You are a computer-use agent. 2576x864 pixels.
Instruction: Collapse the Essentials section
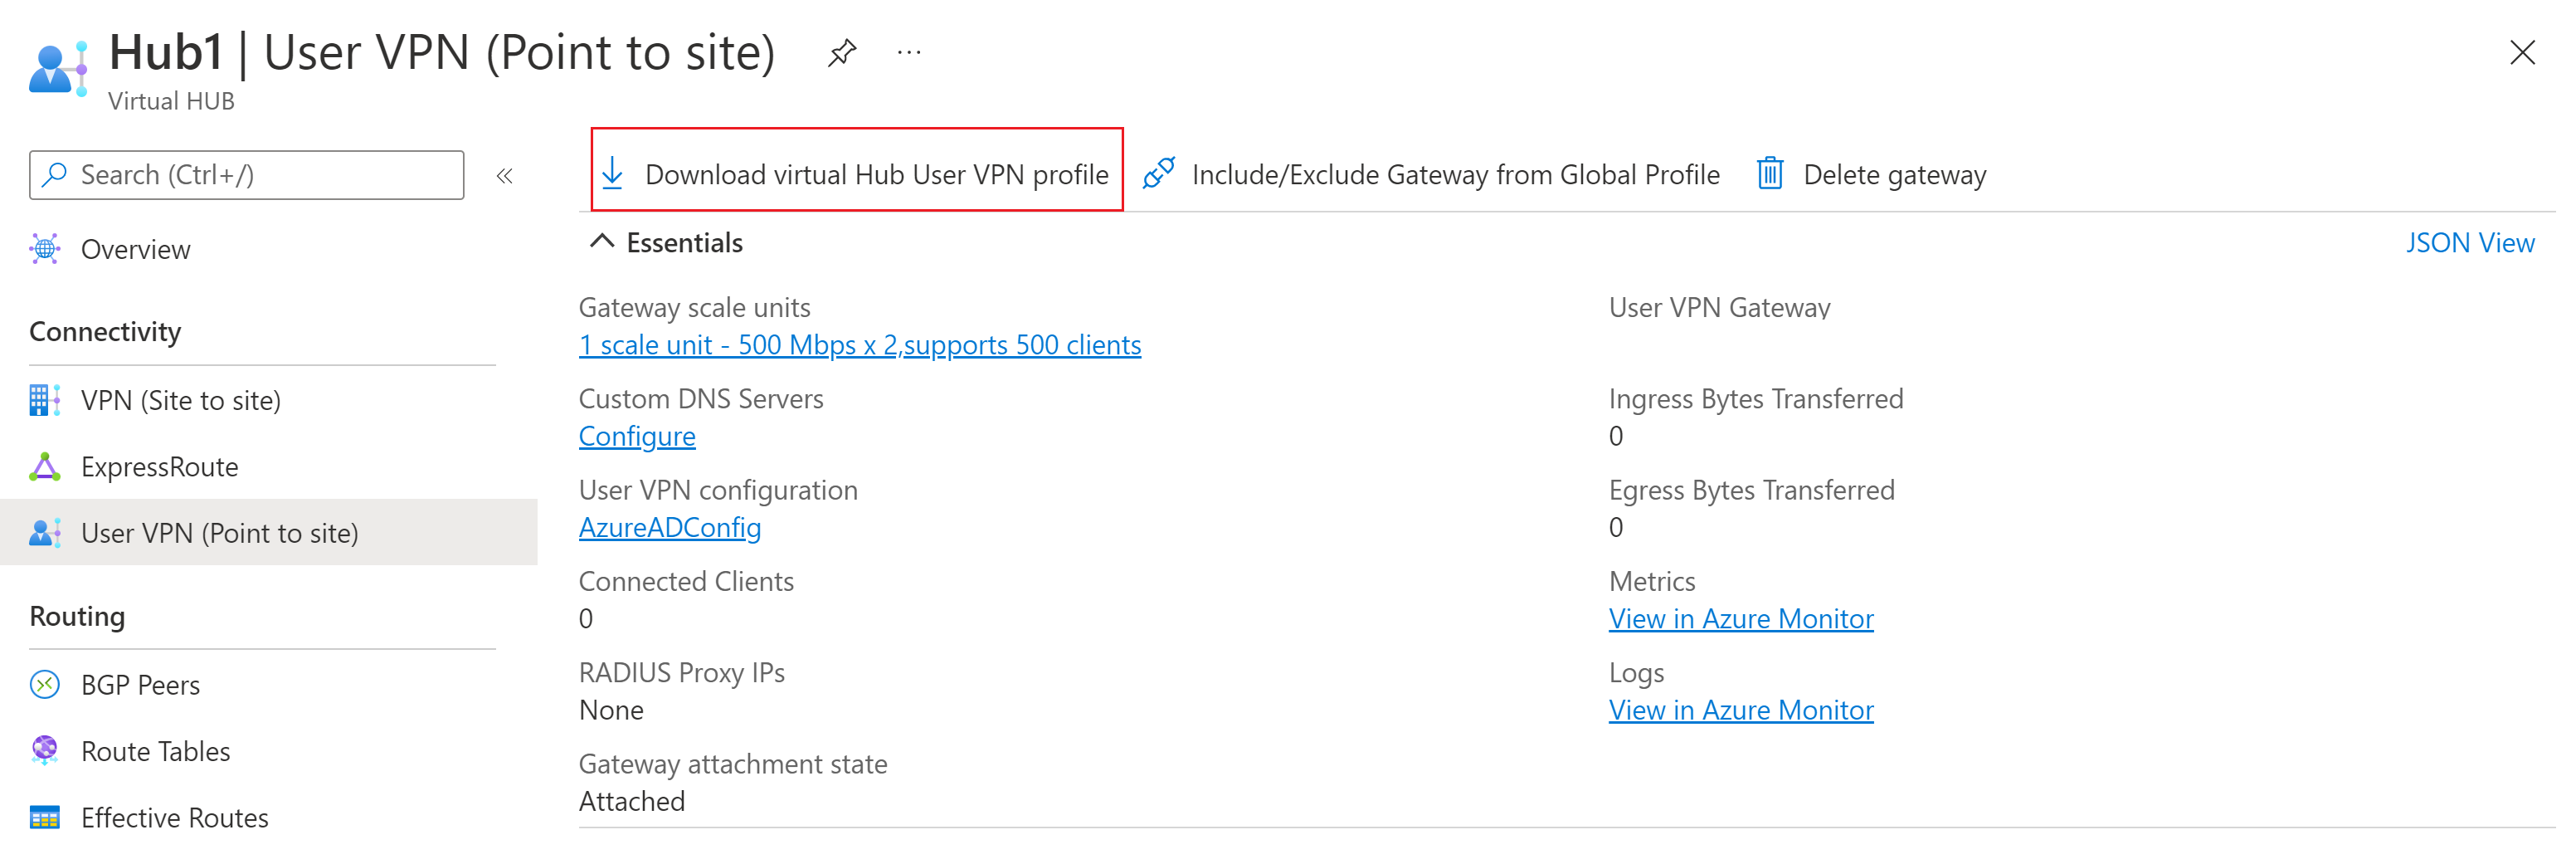coord(602,242)
